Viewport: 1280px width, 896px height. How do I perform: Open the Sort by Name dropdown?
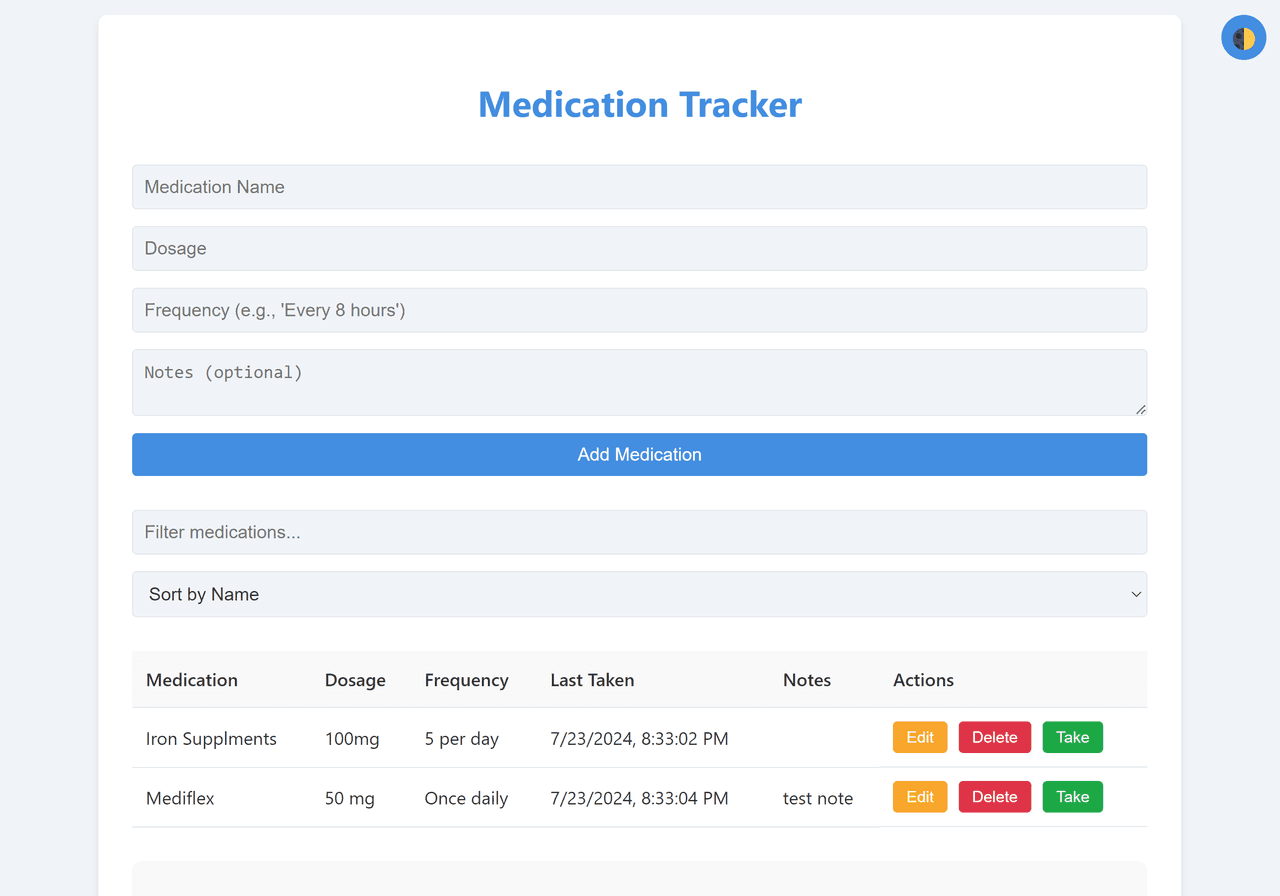(x=639, y=594)
